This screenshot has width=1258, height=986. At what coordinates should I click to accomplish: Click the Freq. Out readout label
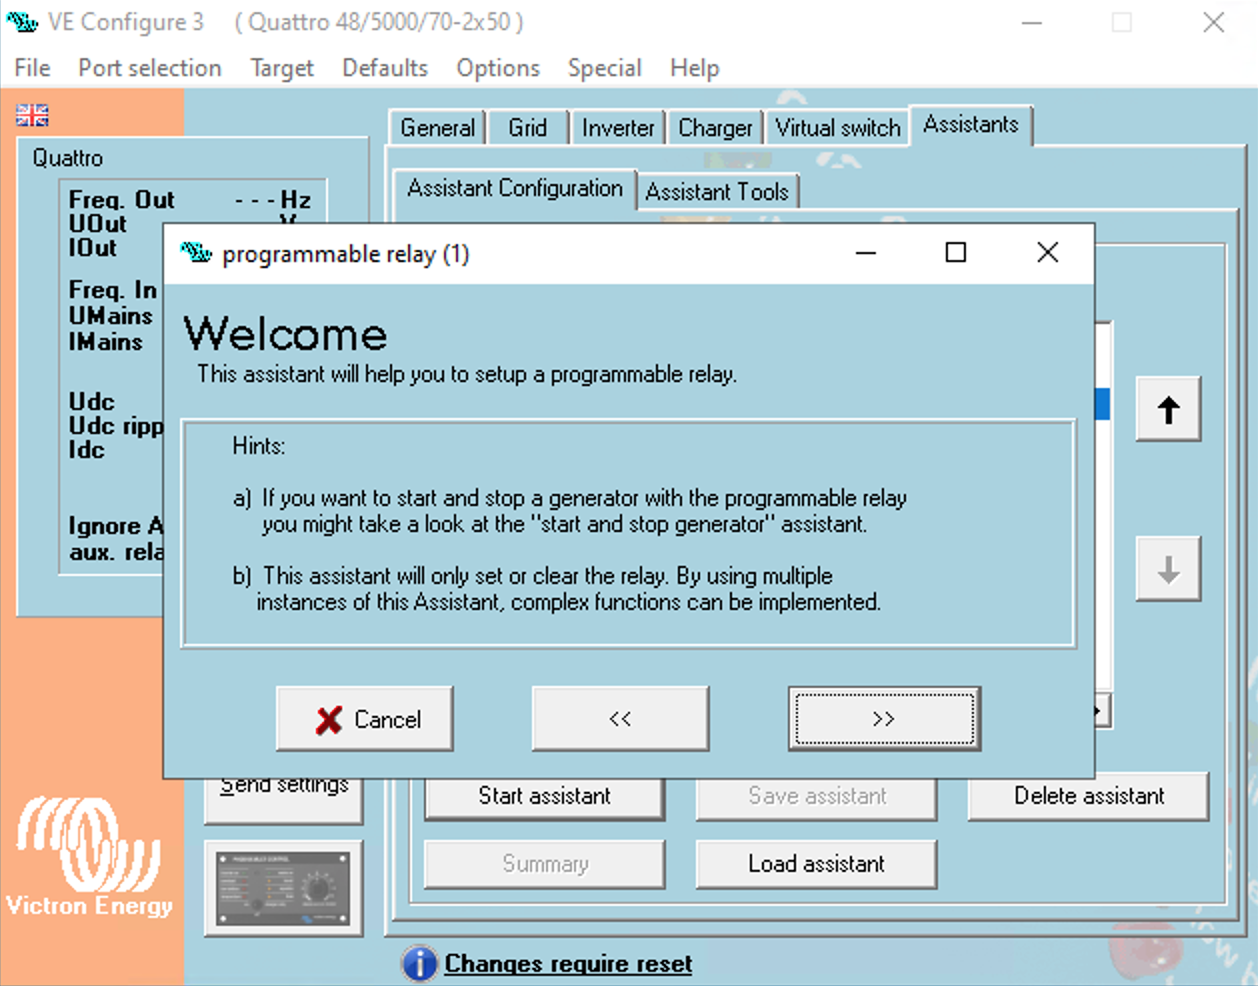click(x=121, y=200)
